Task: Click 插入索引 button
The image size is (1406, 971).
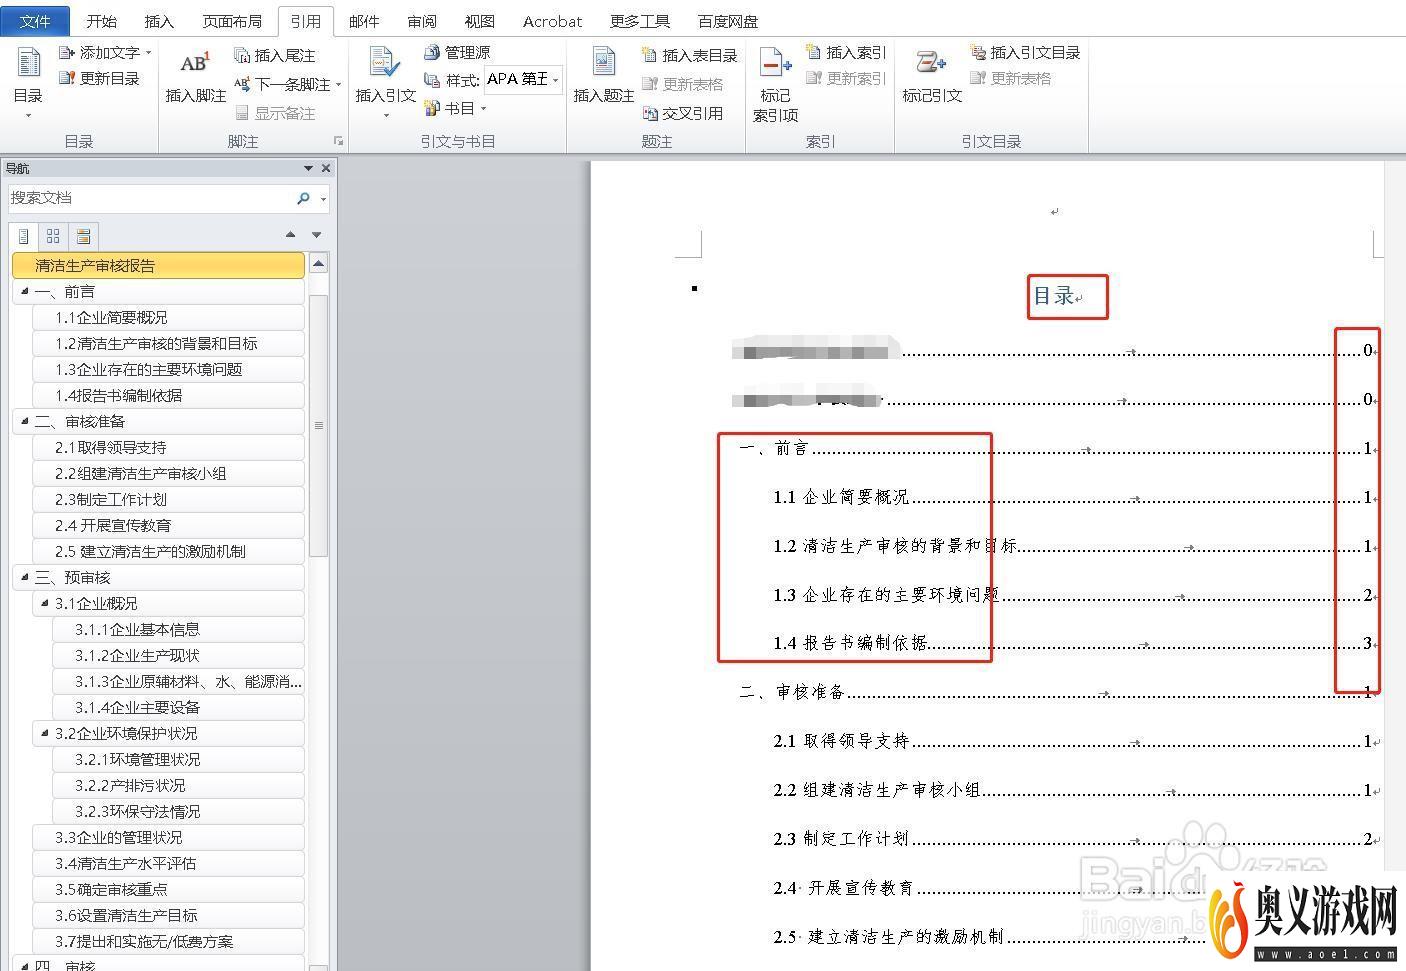Action: pyautogui.click(x=845, y=52)
